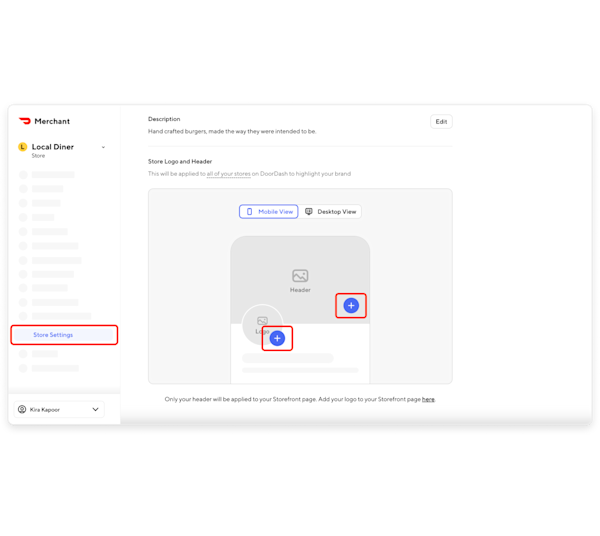Expand the Local Diner store dropdown chevron
The image size is (600, 536).
point(103,147)
